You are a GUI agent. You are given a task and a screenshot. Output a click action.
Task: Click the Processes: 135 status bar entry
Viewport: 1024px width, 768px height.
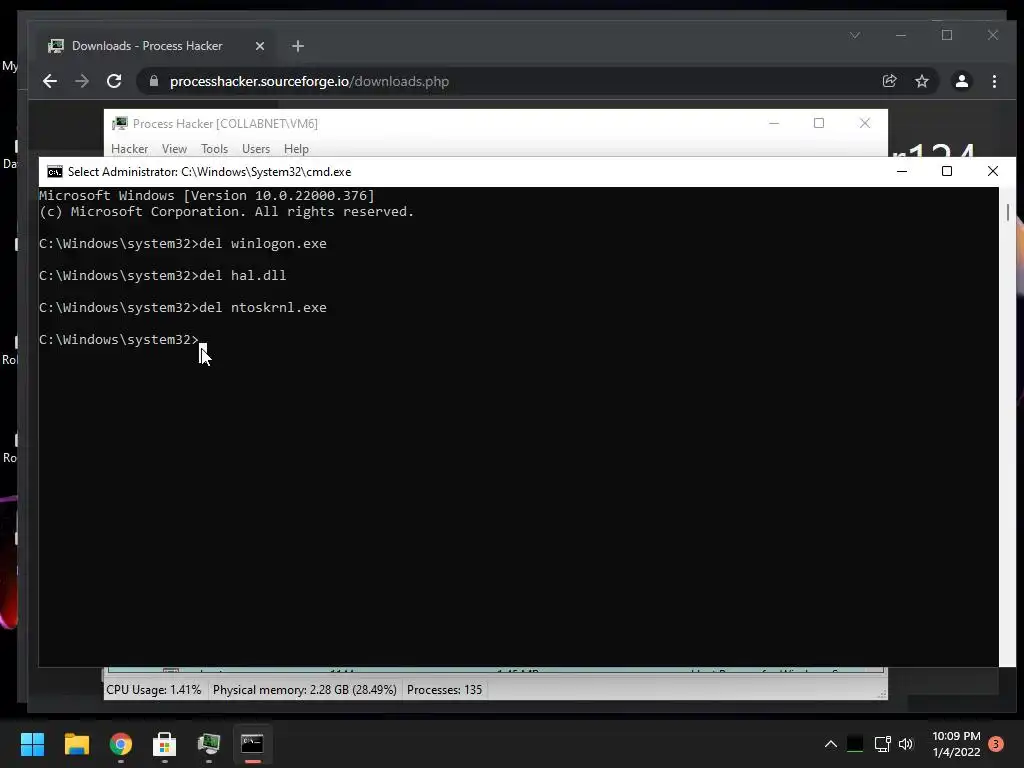pyautogui.click(x=444, y=690)
